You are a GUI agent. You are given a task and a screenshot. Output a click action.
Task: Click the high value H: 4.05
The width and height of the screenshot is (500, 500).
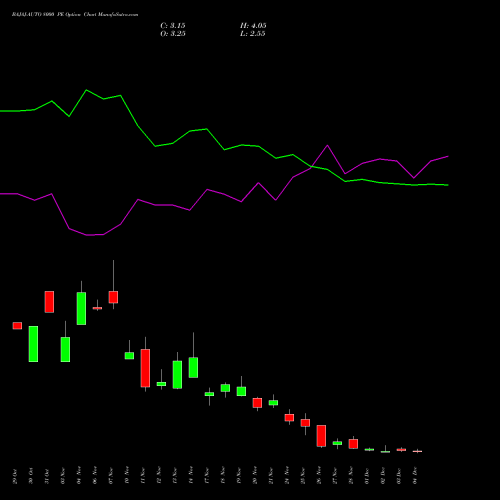(253, 26)
